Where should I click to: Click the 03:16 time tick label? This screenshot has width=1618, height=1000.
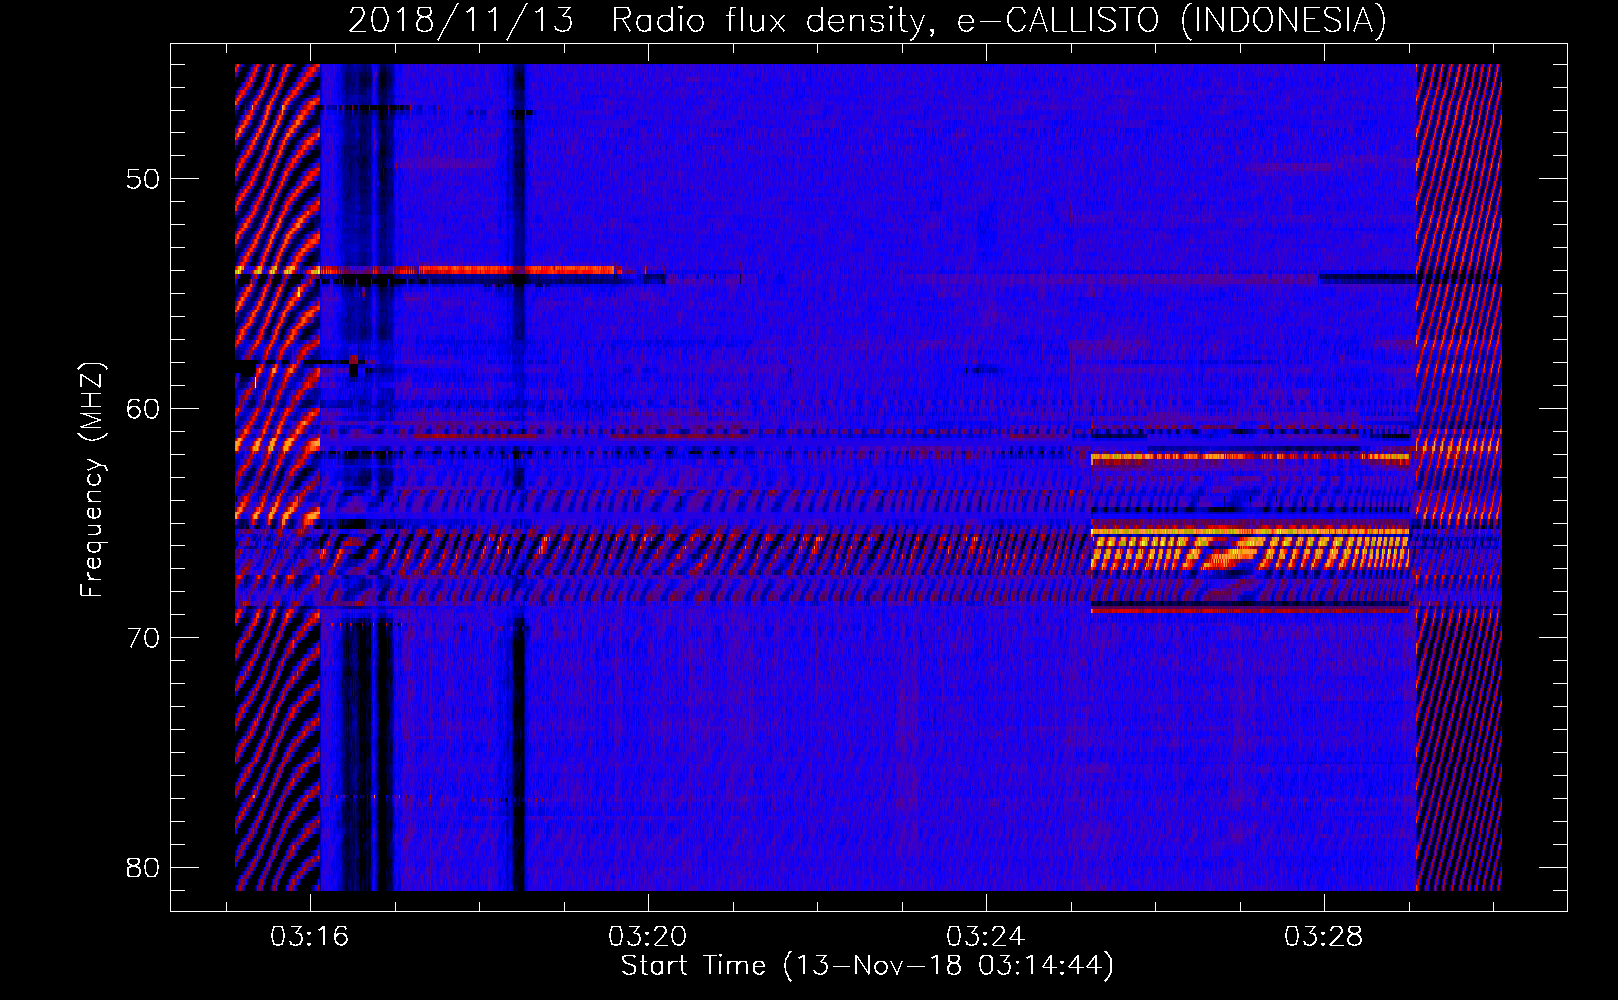310,937
